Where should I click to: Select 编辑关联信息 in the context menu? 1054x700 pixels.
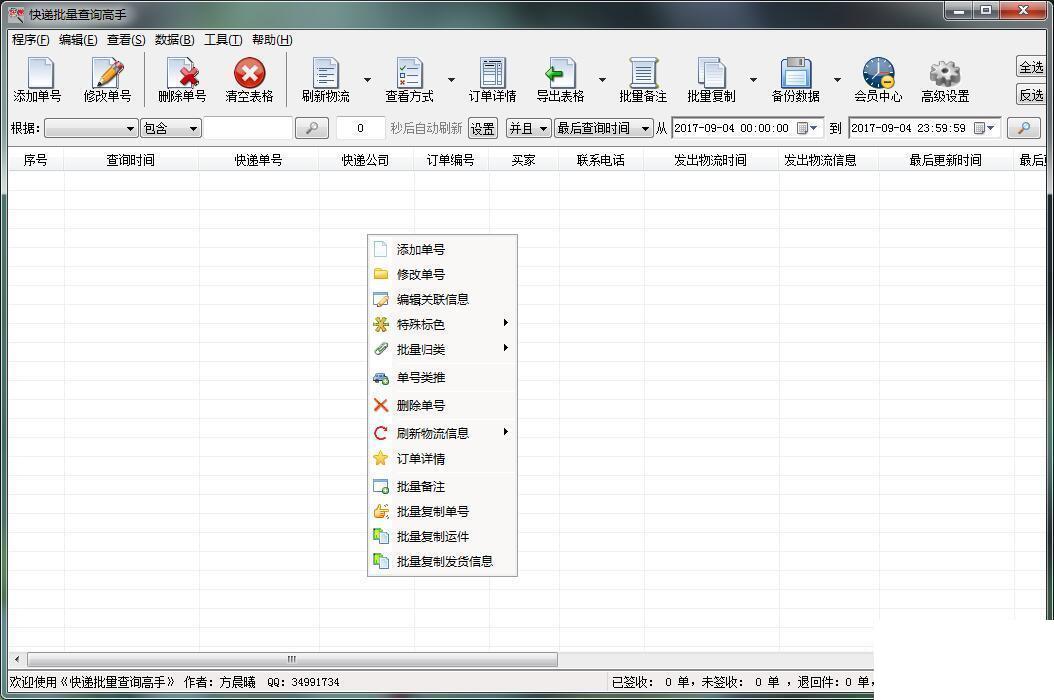442,299
